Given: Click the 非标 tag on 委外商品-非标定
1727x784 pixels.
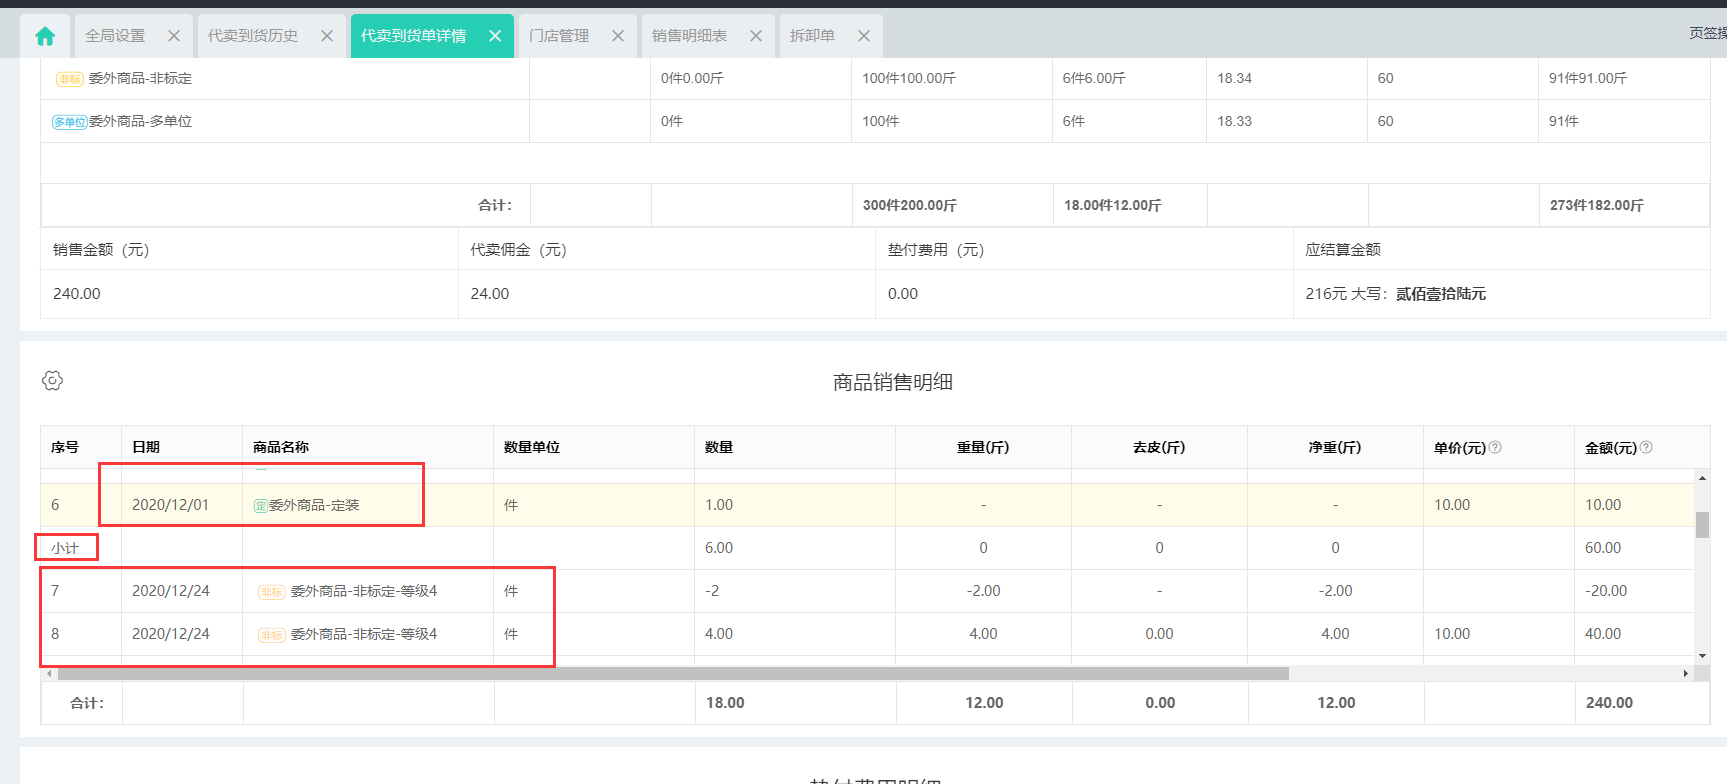Looking at the screenshot, I should coord(69,79).
